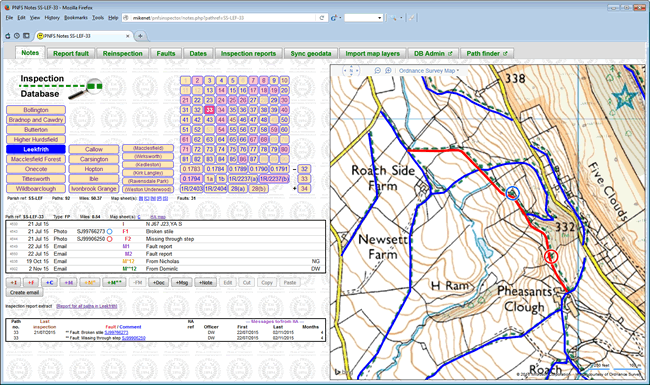Viewport: 650px width, 385px height.
Task: Click the +Msg button
Action: 181,283
